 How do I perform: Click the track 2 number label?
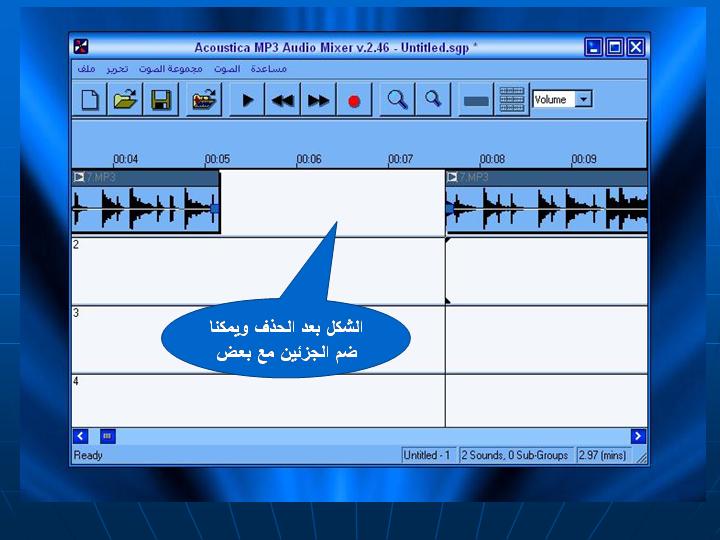[76, 244]
